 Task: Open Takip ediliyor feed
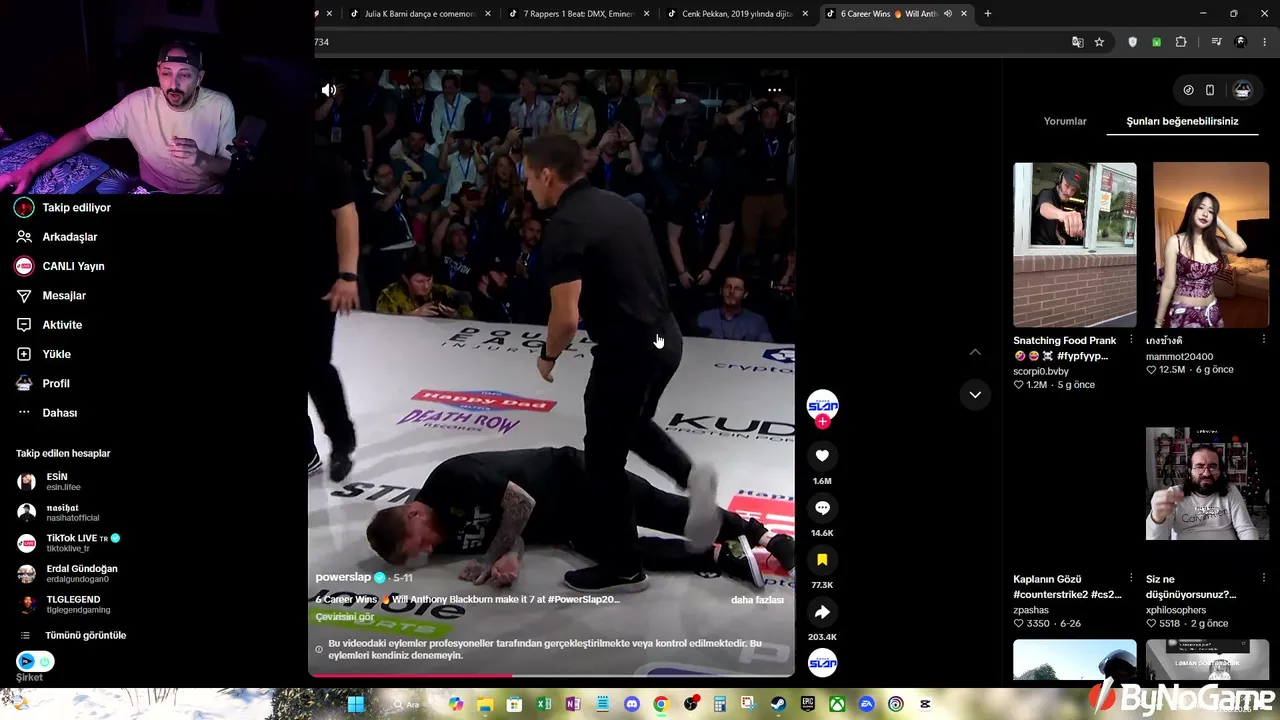coord(63,208)
